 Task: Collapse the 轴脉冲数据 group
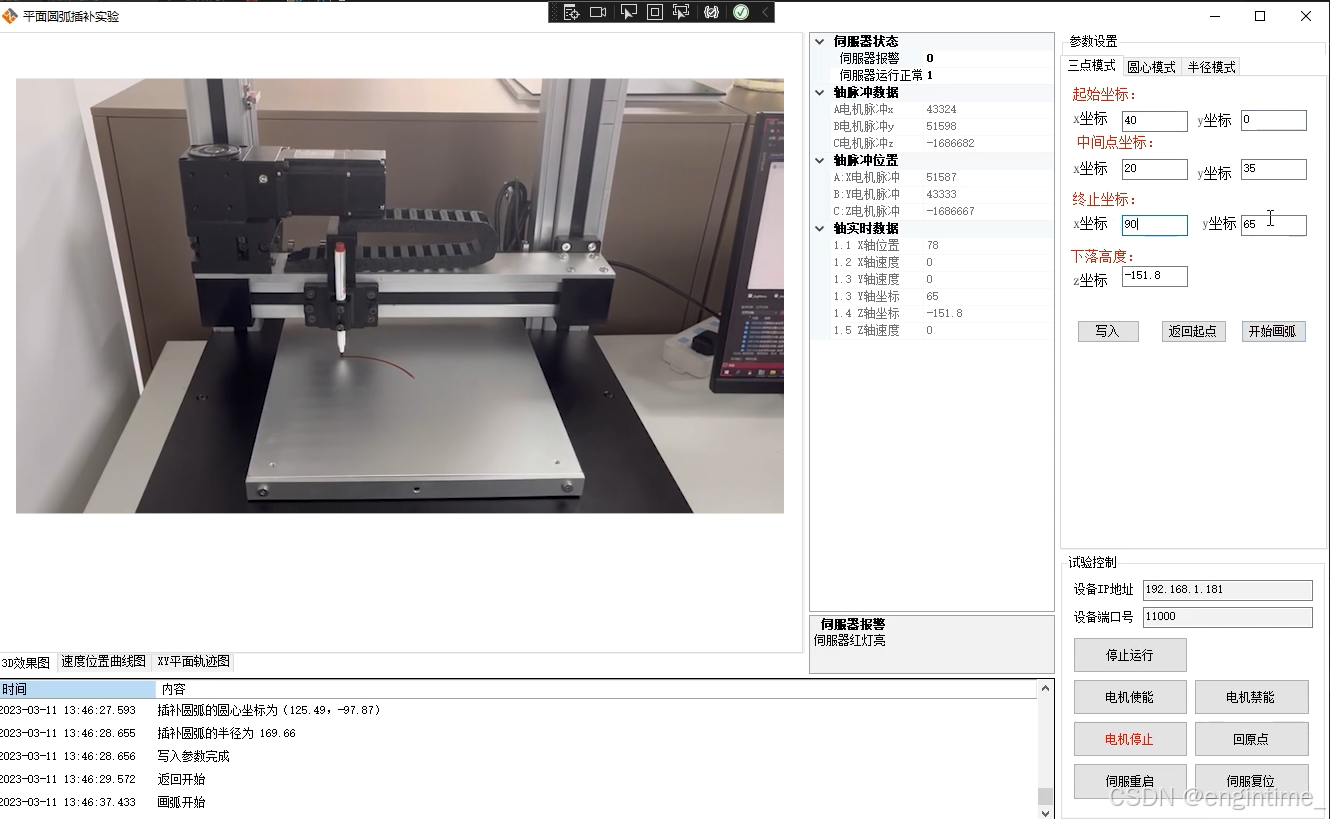(820, 92)
